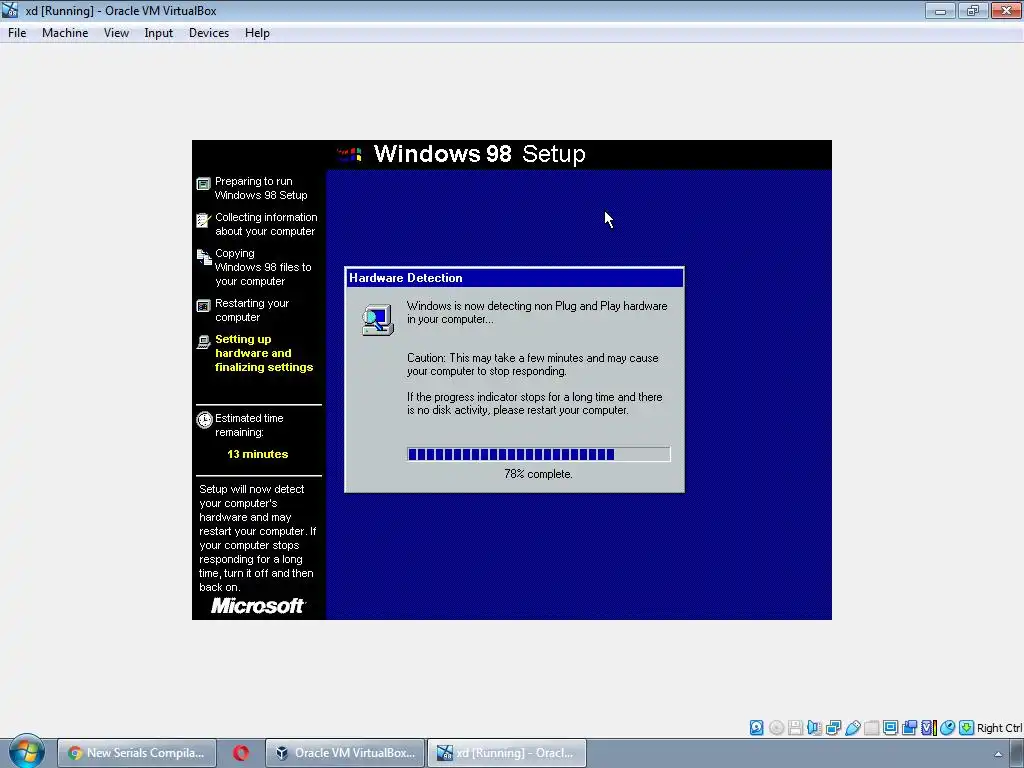Click the floppy disk status icon

click(795, 728)
